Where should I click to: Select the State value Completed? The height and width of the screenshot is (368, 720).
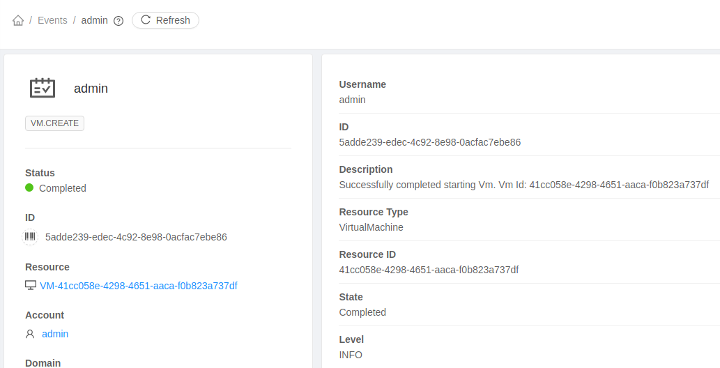tap(362, 312)
